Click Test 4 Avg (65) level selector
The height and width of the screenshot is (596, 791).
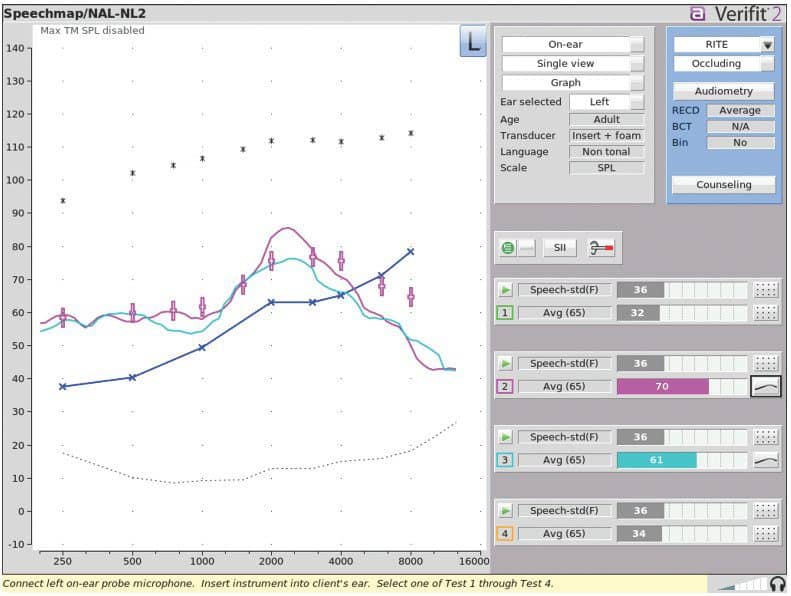point(564,534)
